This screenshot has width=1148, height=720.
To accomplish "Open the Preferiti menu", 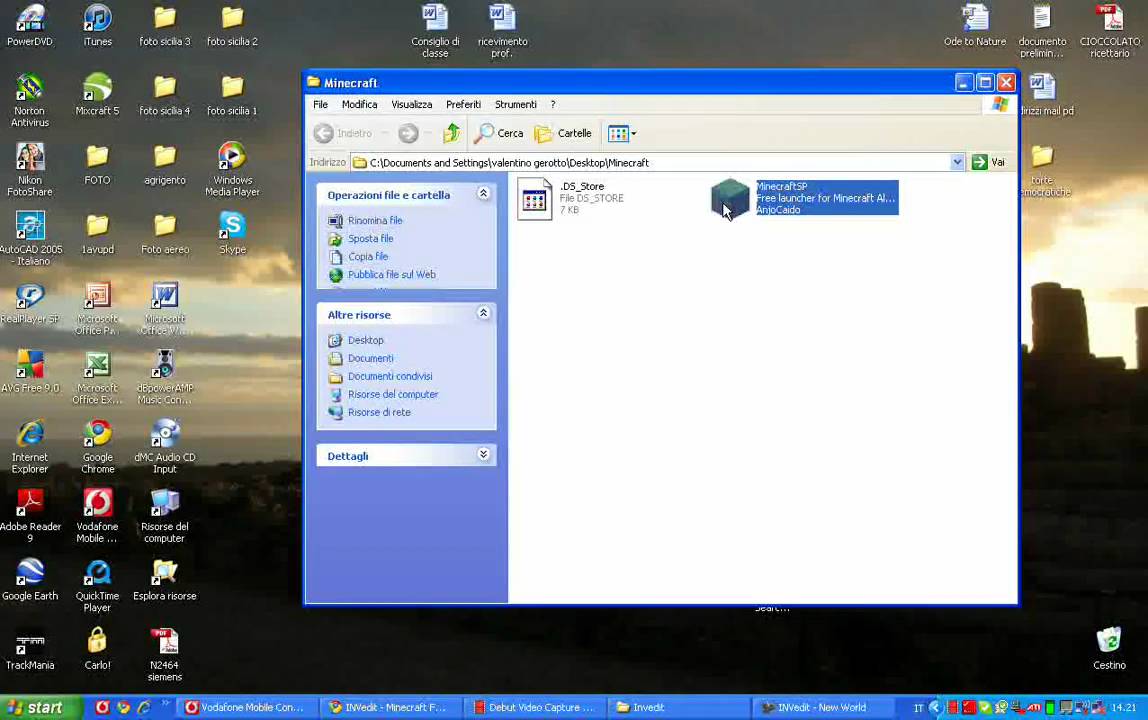I will 463,104.
